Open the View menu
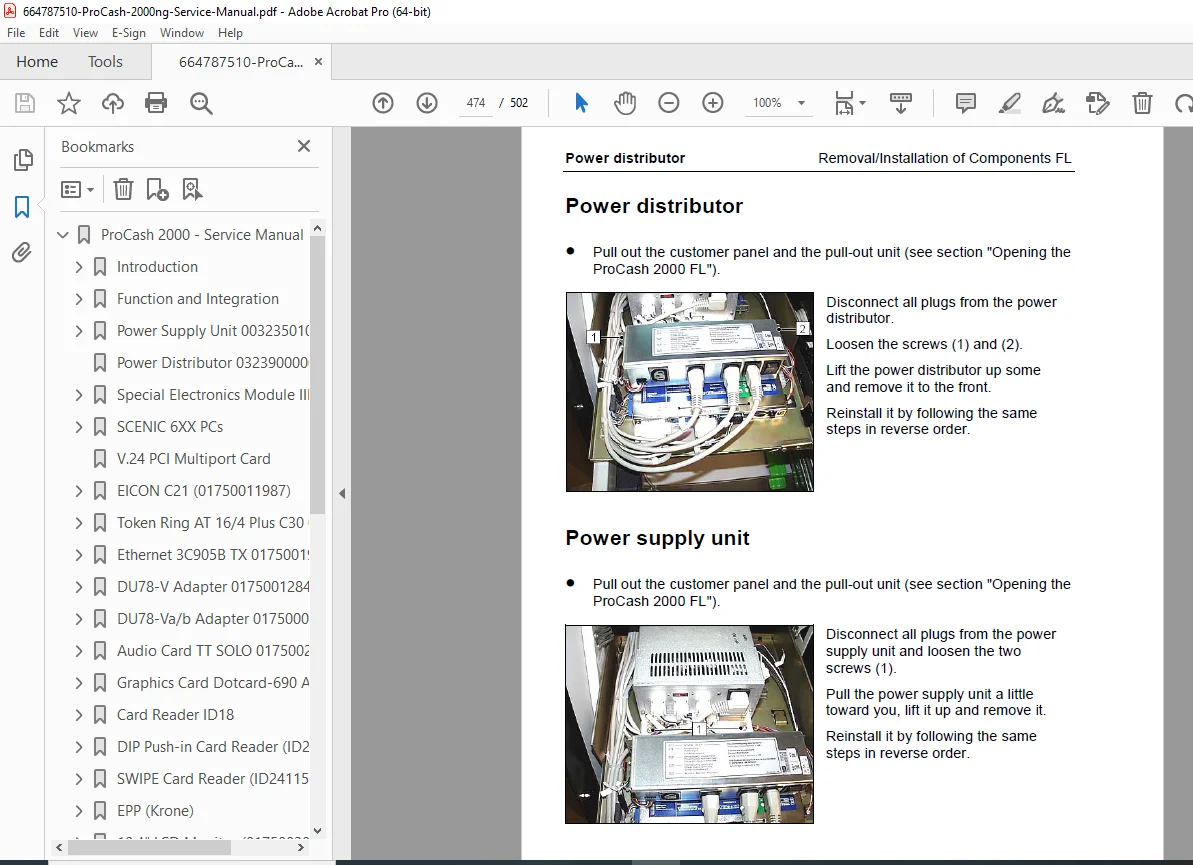 point(85,33)
